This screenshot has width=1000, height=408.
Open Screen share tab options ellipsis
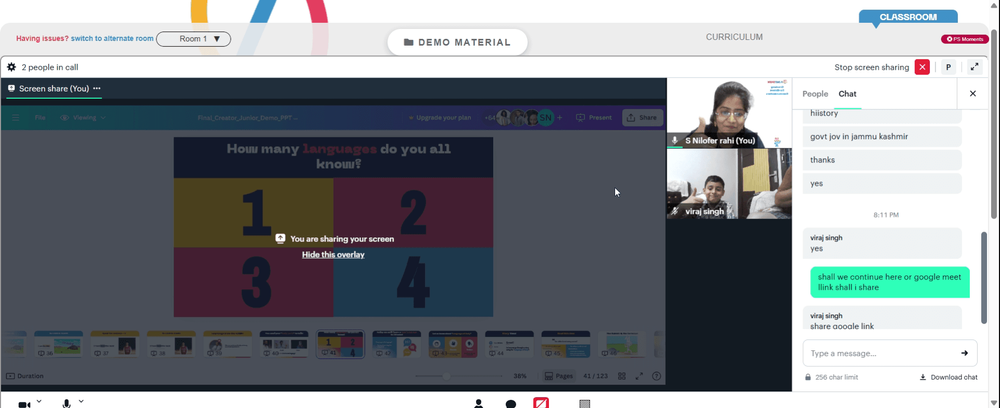[x=96, y=89]
